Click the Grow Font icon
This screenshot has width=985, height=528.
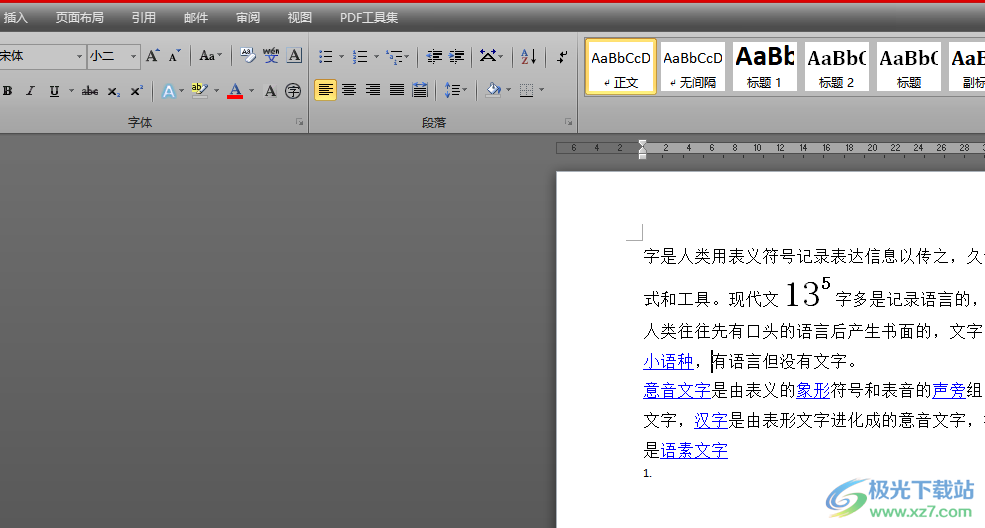coord(153,56)
